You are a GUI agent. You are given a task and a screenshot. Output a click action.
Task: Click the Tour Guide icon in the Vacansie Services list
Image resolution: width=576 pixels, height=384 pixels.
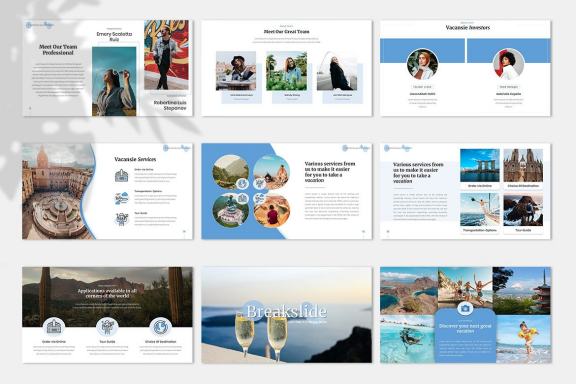point(122,219)
